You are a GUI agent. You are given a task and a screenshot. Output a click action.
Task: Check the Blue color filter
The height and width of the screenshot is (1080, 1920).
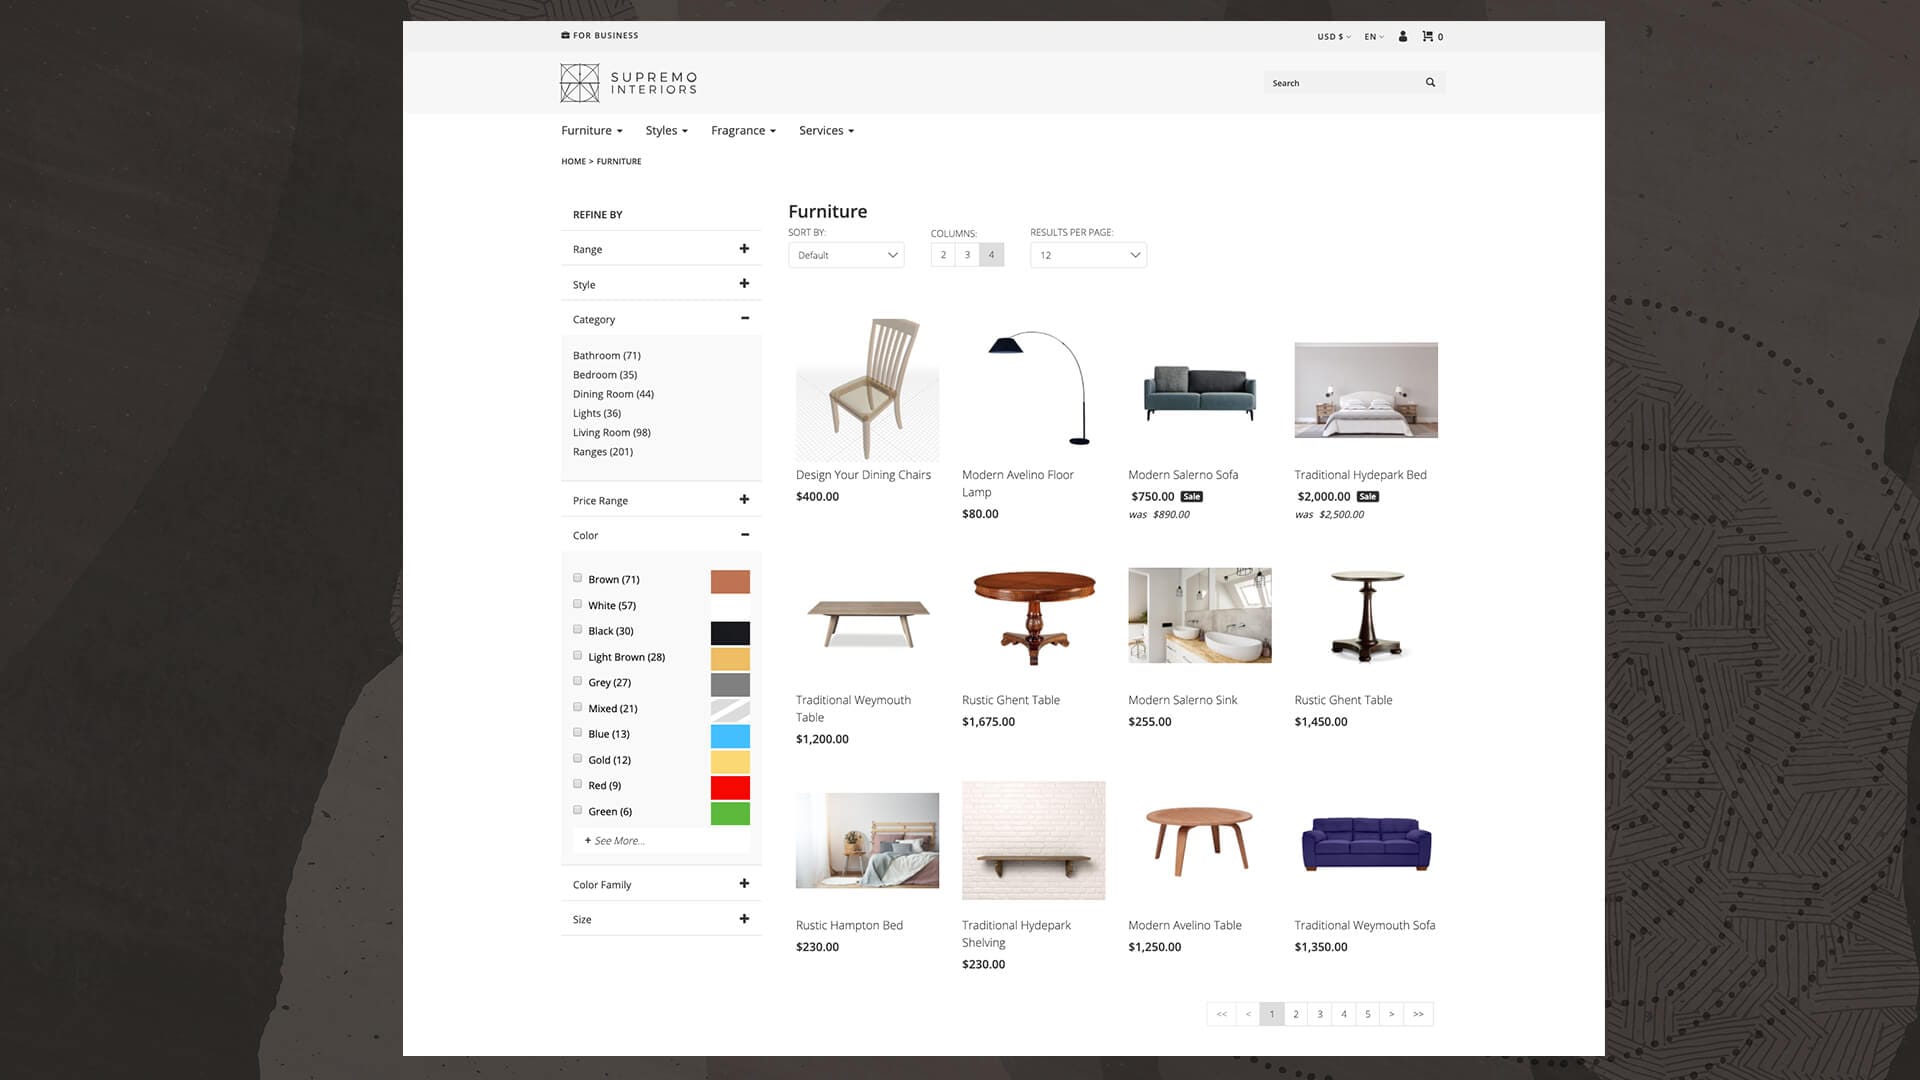click(x=577, y=732)
